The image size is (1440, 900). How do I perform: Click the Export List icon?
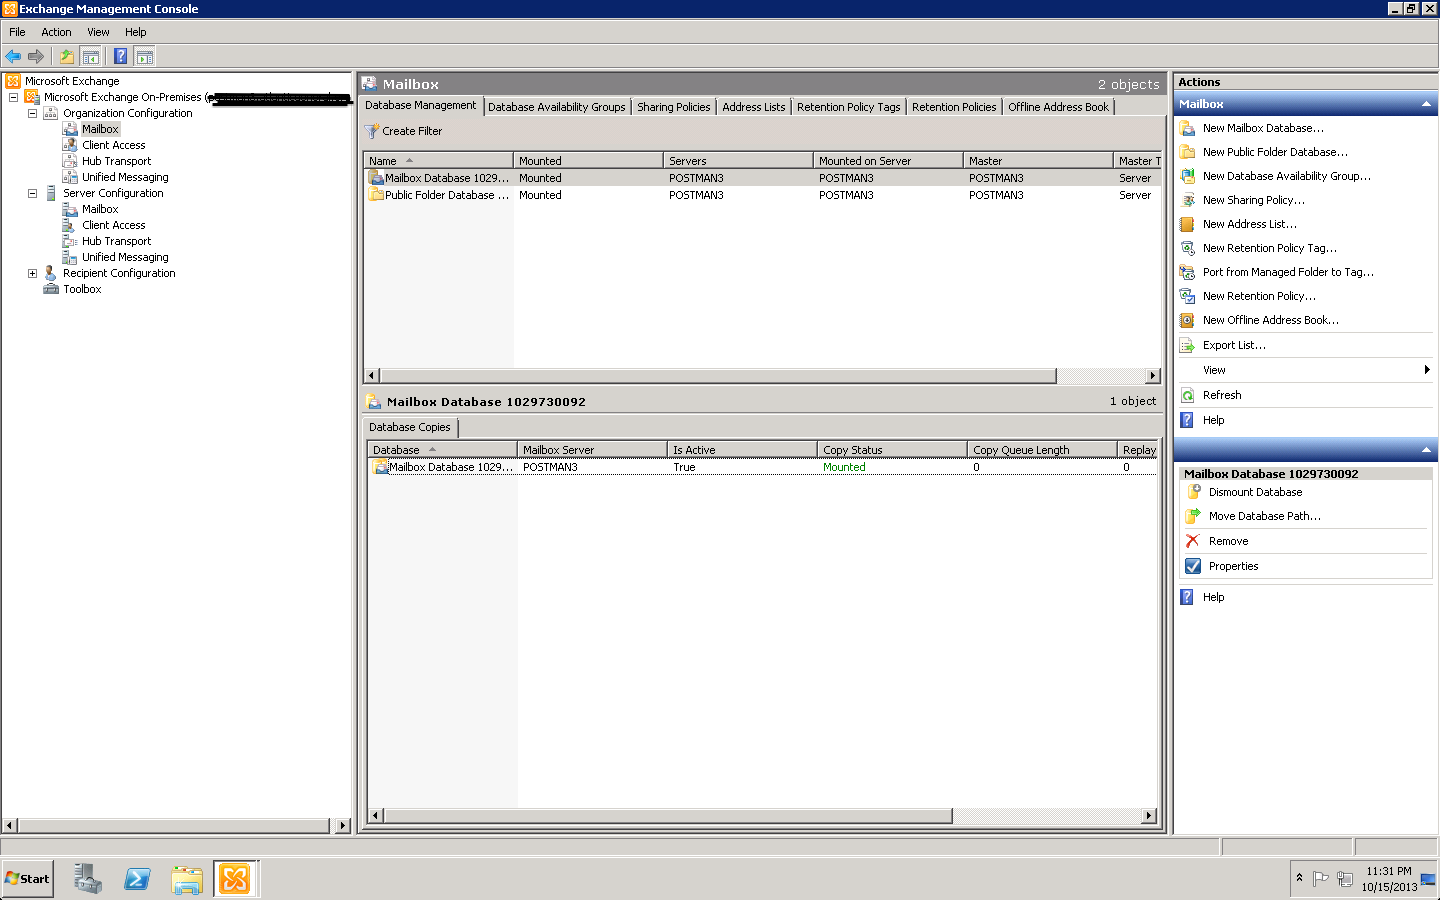point(1187,345)
